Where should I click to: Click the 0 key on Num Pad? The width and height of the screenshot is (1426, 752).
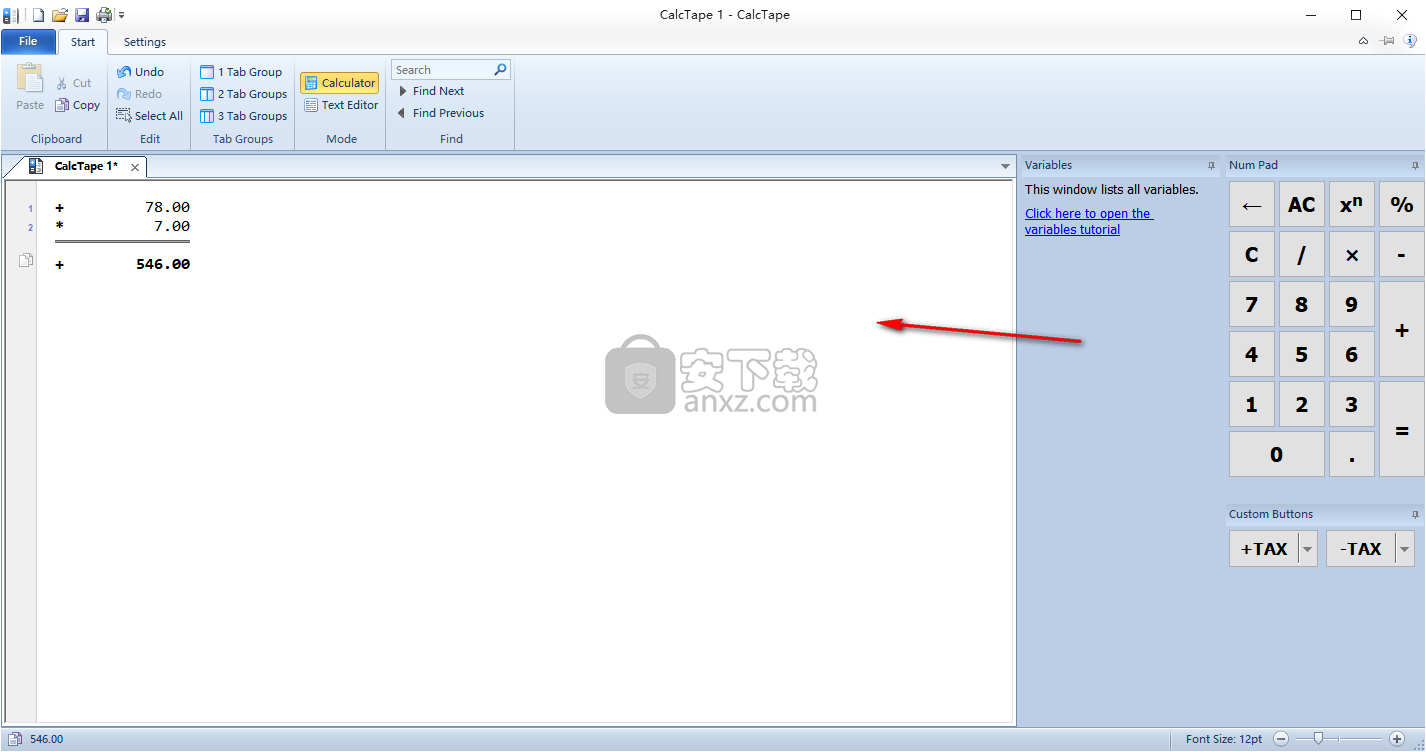click(1276, 454)
